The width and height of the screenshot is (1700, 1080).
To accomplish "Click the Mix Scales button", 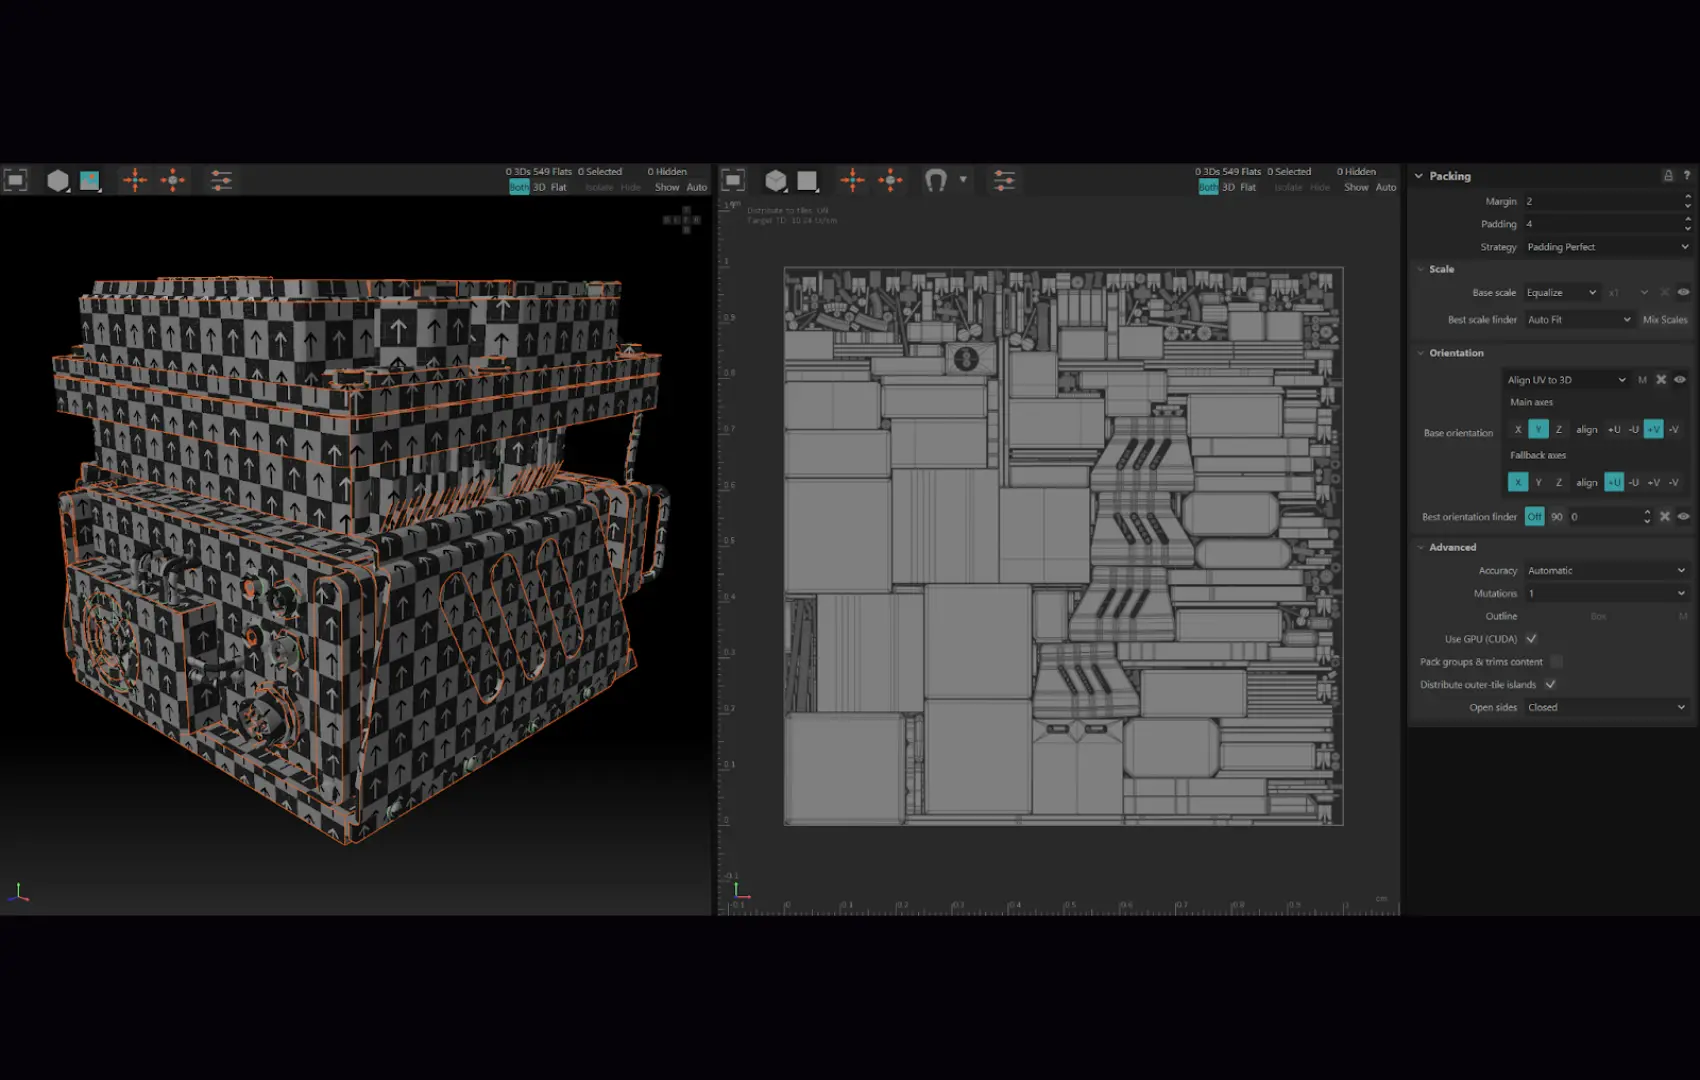I will (1664, 320).
